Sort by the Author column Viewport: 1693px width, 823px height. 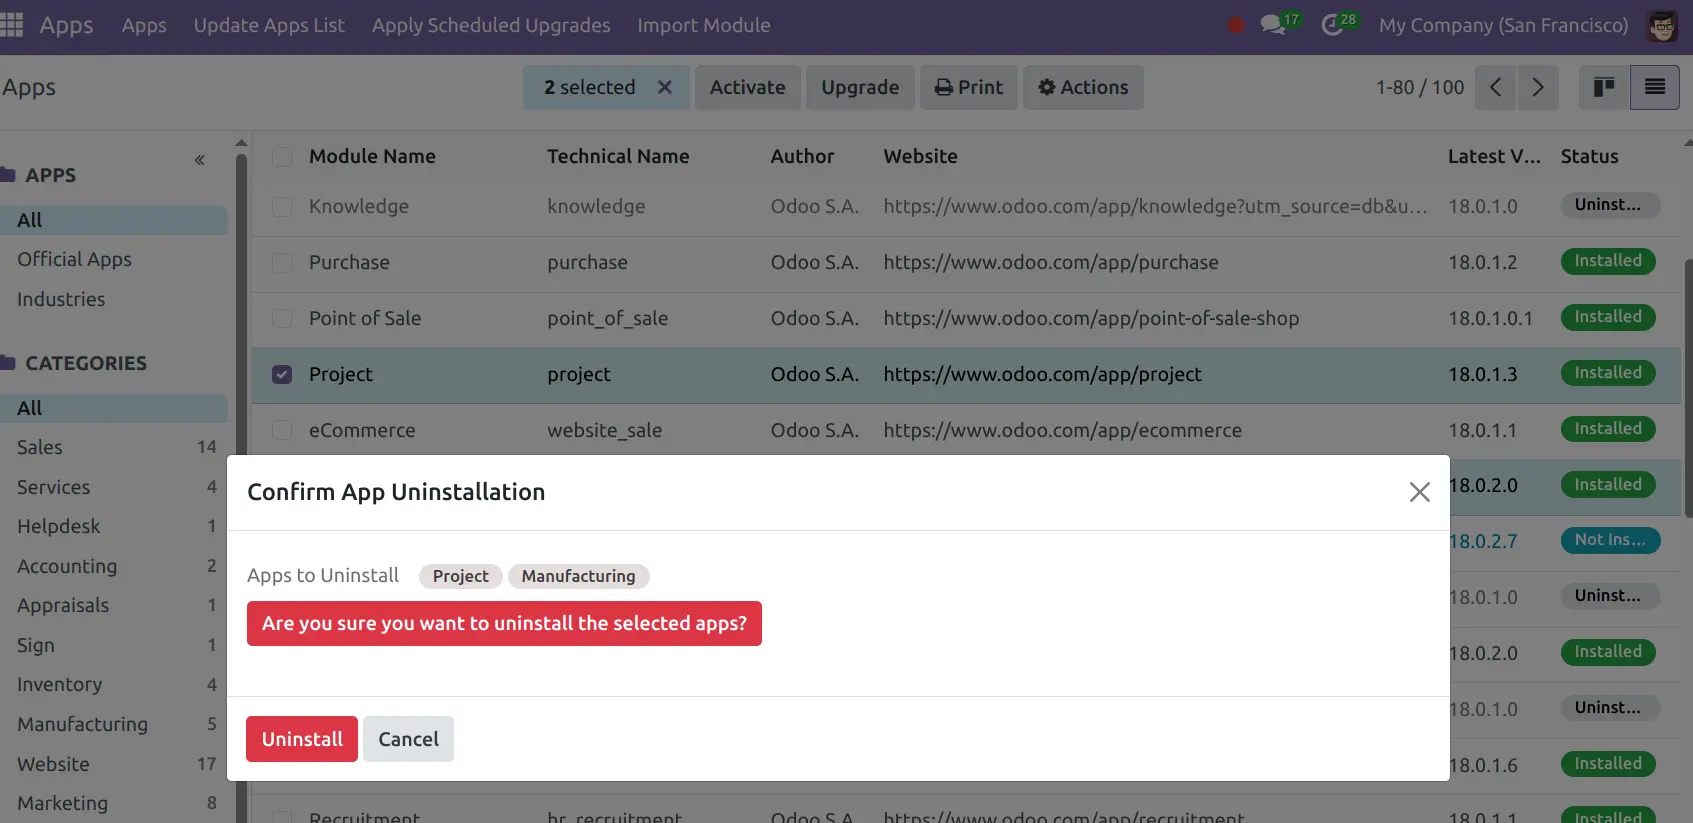802,156
